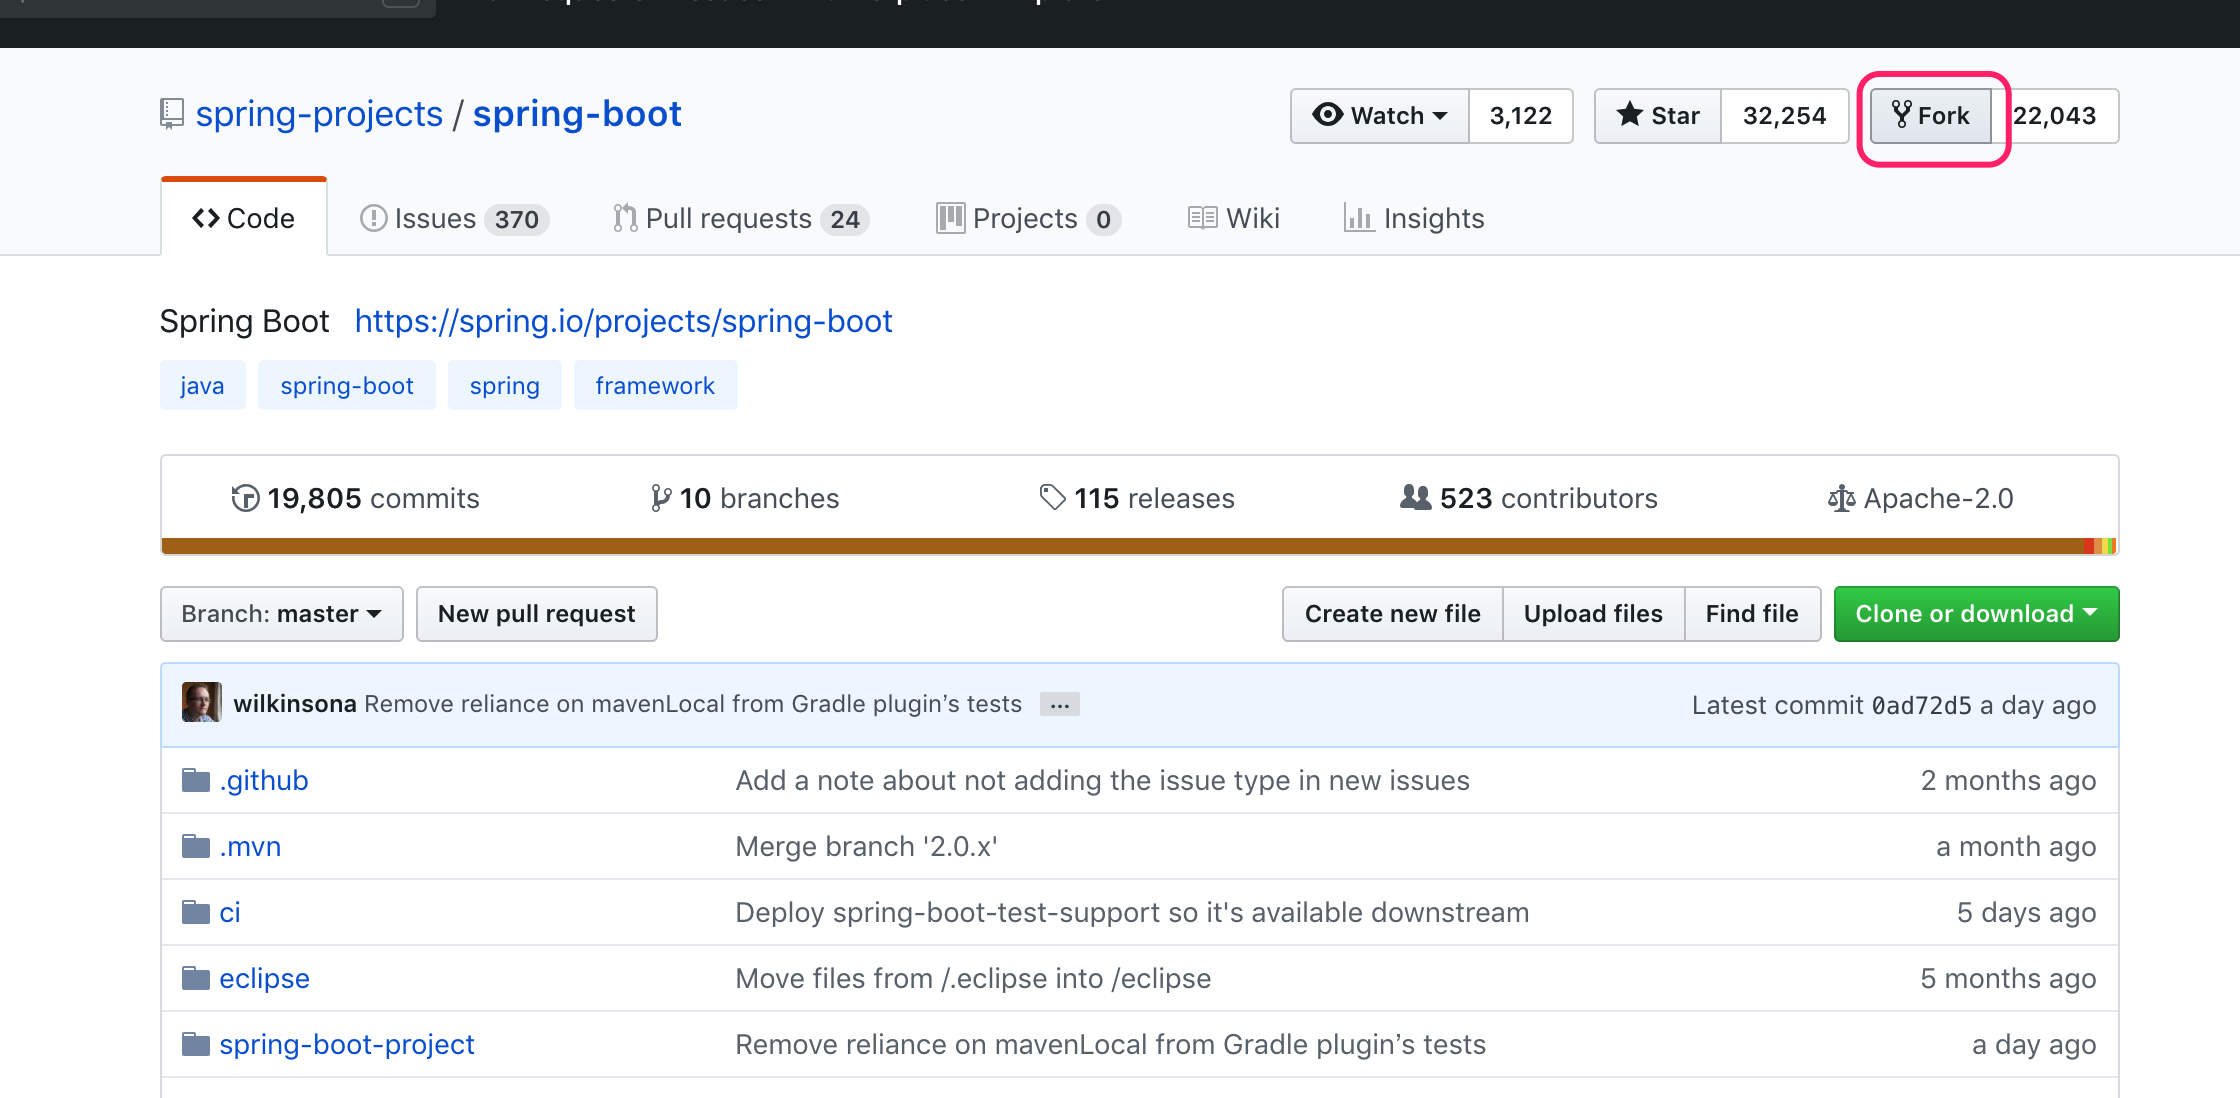Click the fork icon on Fork button
Viewport: 2240px width, 1098px height.
coord(1901,114)
